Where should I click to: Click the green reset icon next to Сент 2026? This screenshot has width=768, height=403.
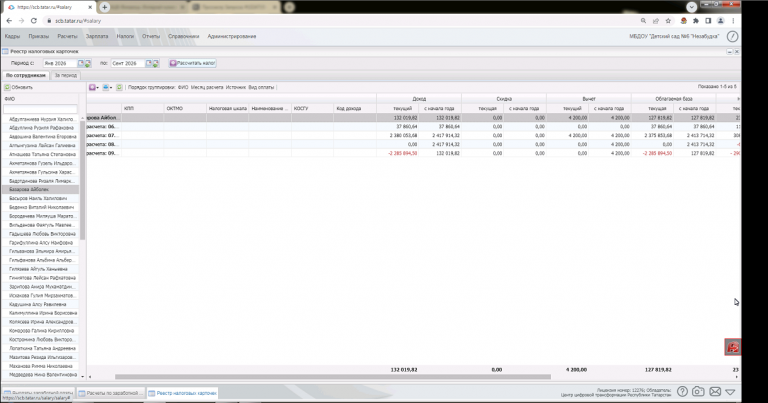[x=155, y=63]
